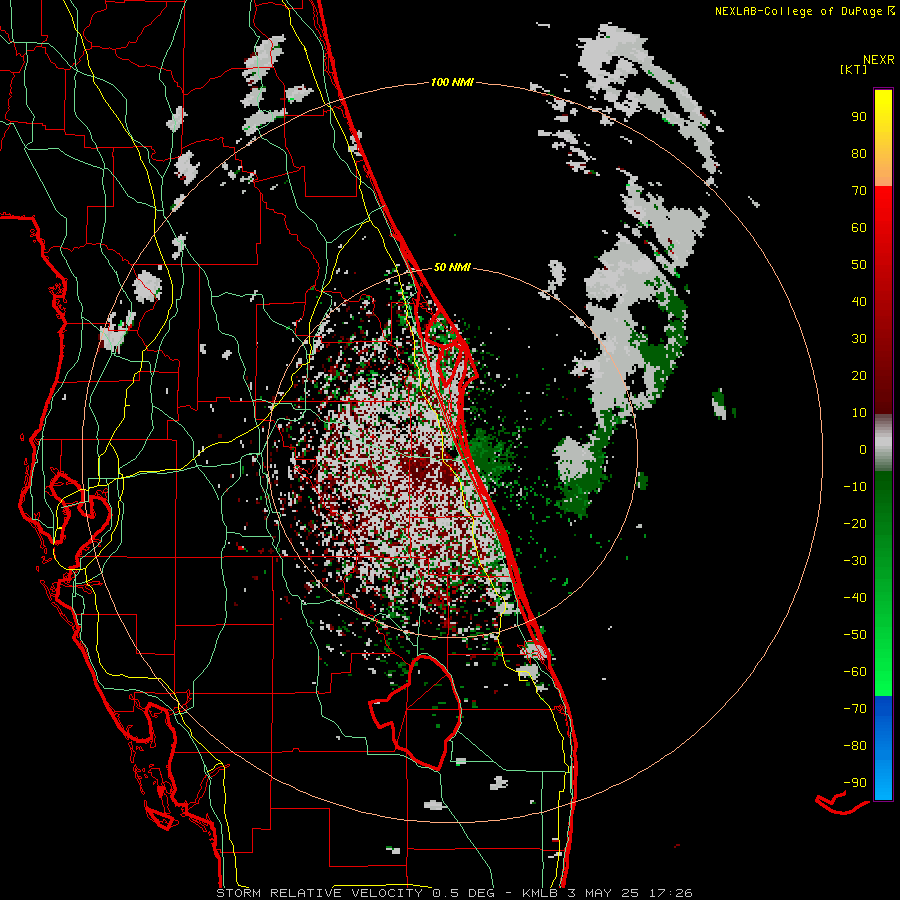Click the '20' value on the velocity scale
The width and height of the screenshot is (900, 900).
click(x=859, y=375)
